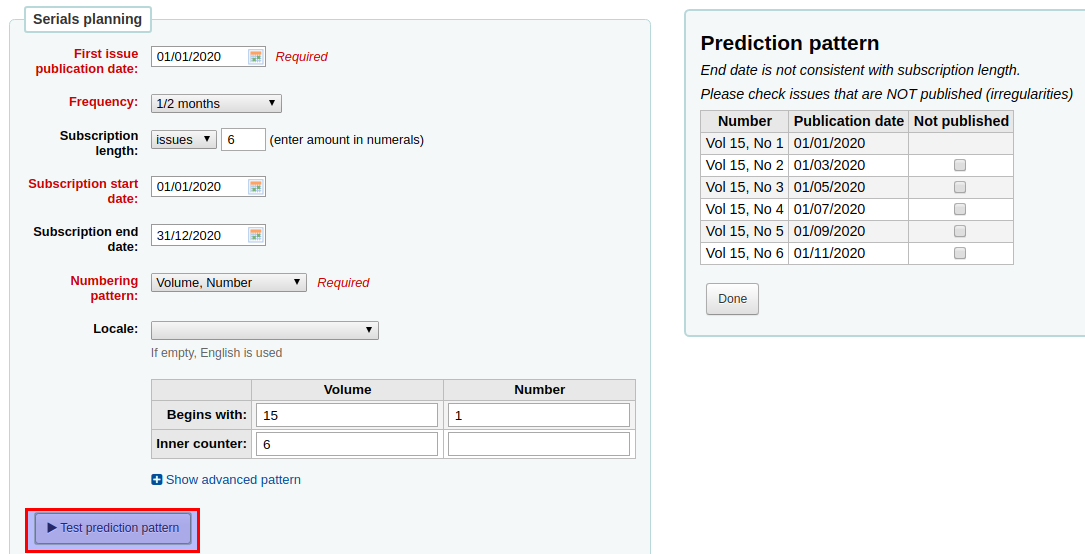Show advanced pattern link
Screen dimensions: 1085x554
point(233,480)
